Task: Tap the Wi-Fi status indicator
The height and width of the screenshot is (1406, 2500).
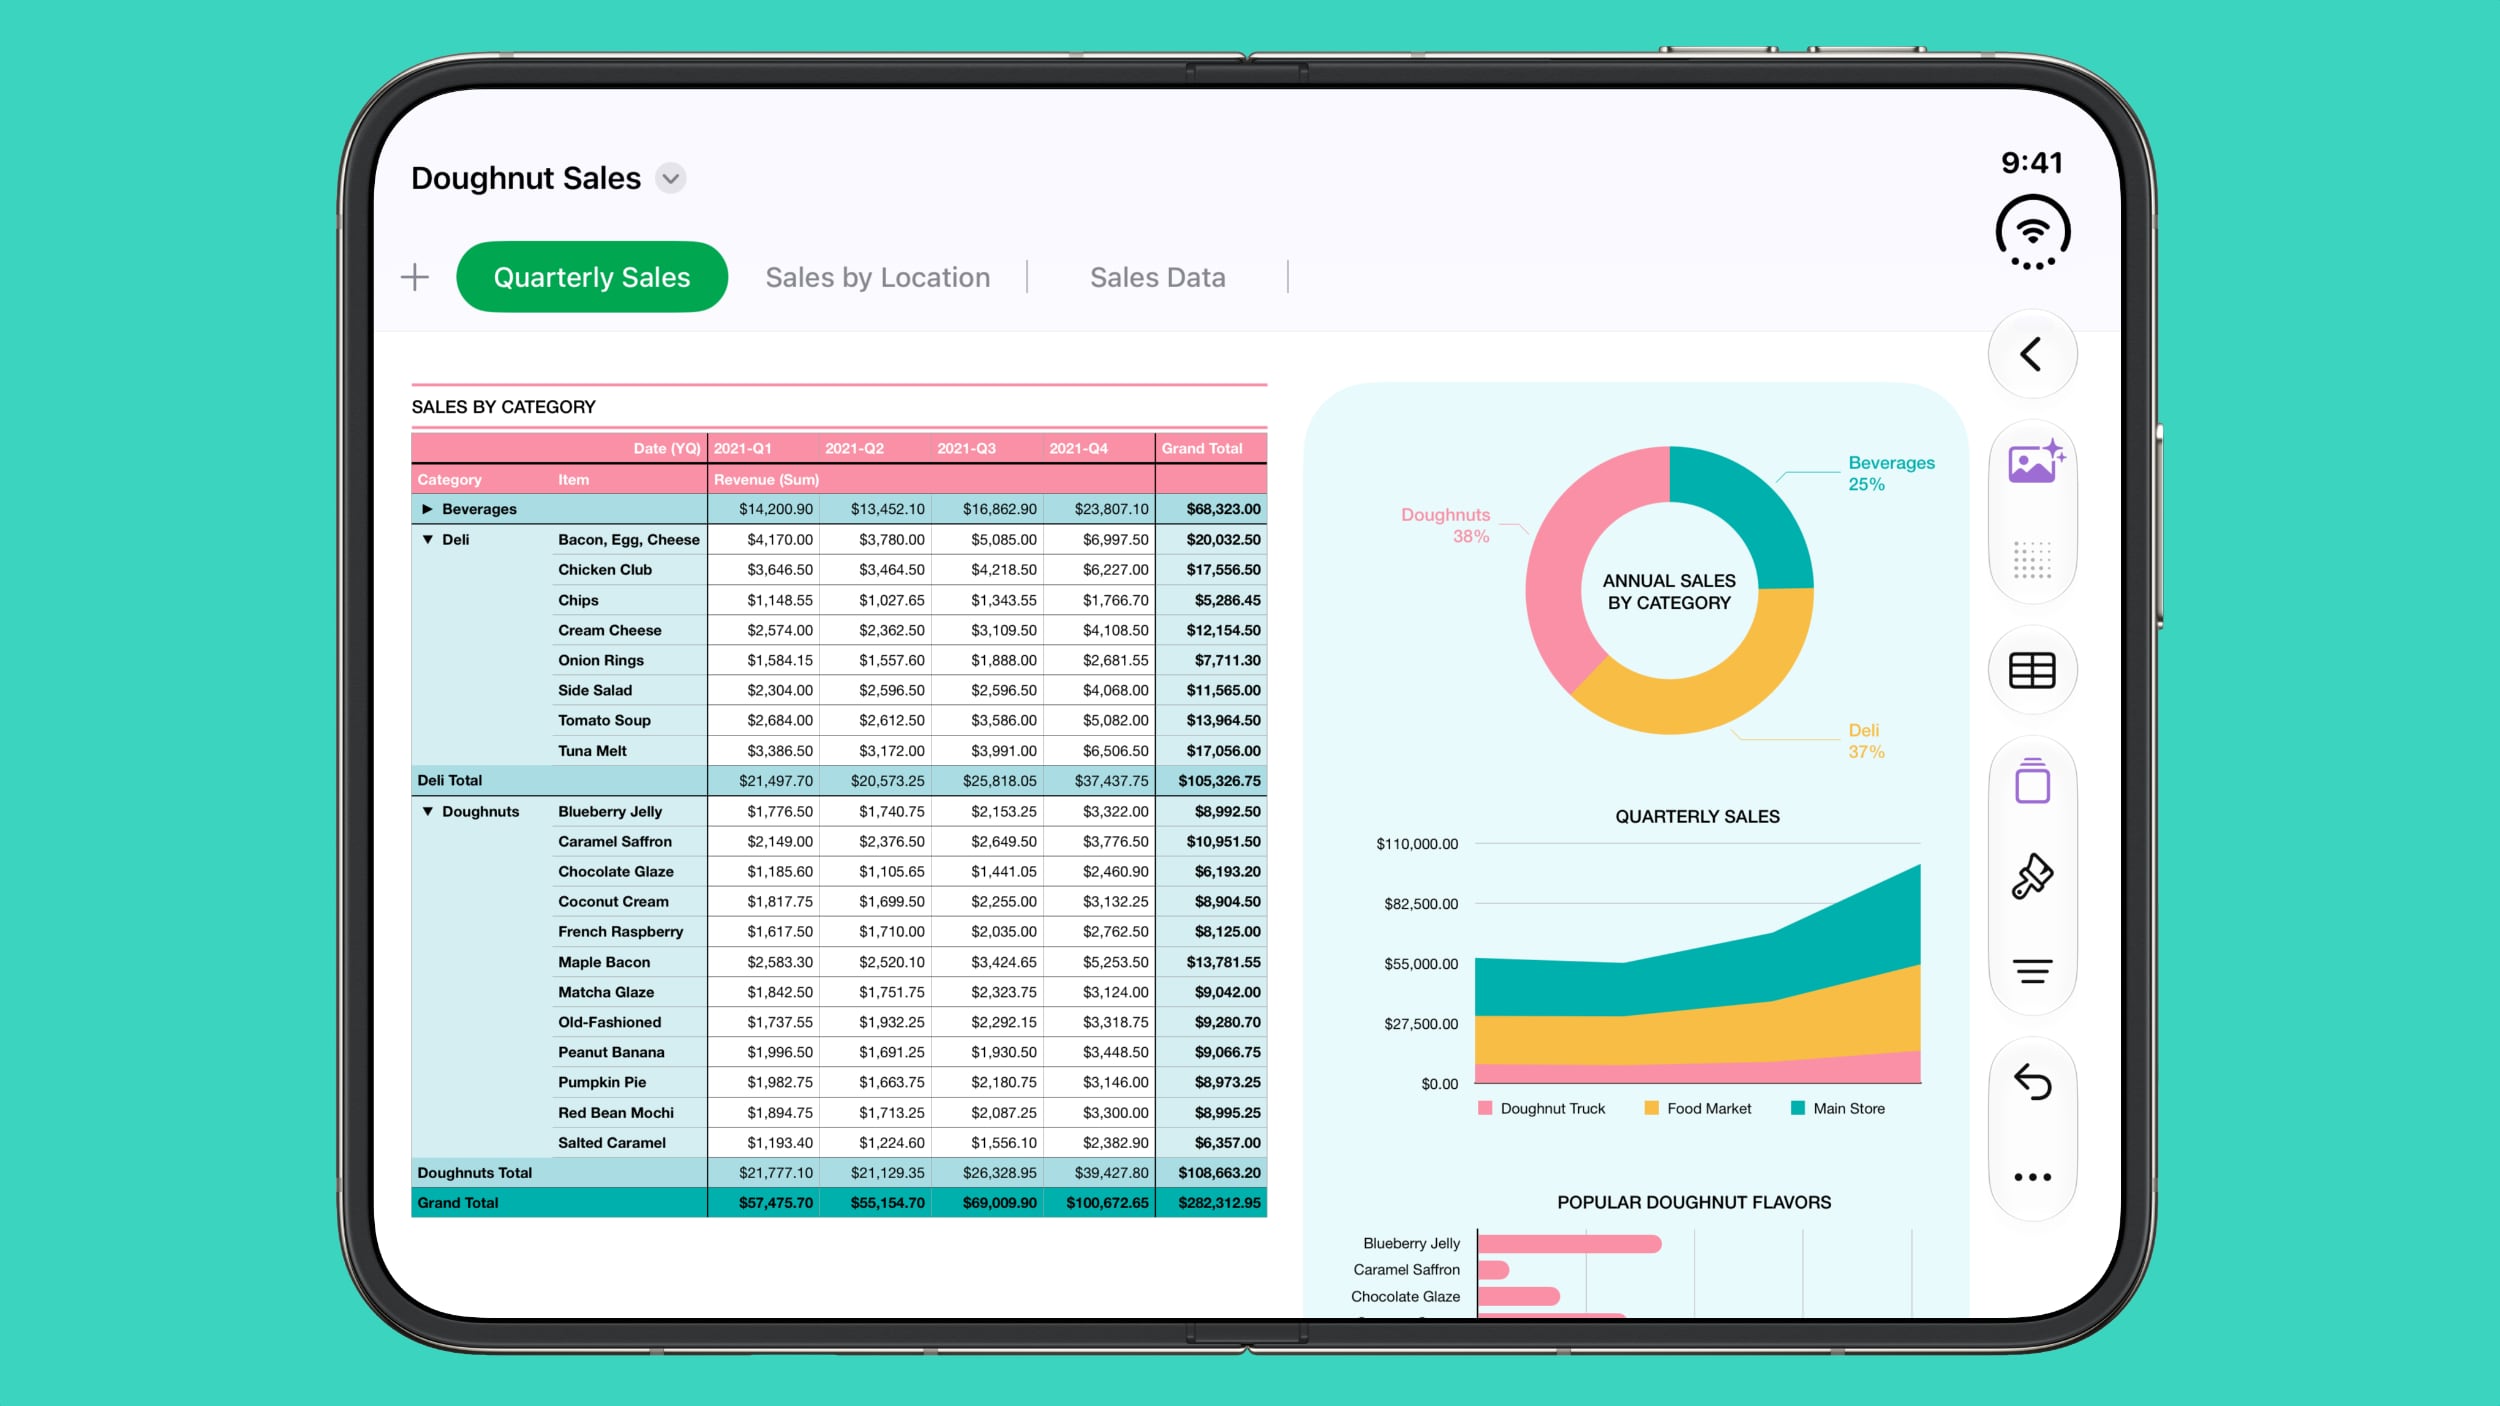Action: point(2032,232)
